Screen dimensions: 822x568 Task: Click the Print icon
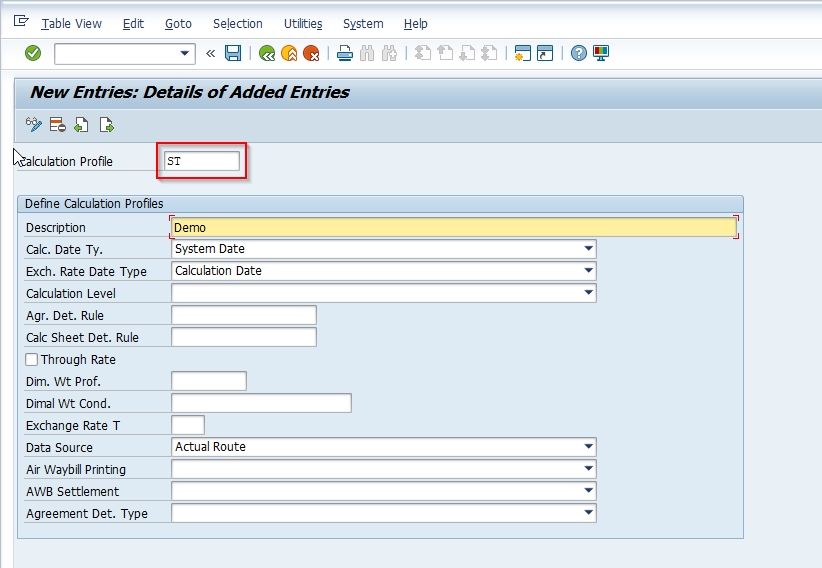tap(344, 53)
